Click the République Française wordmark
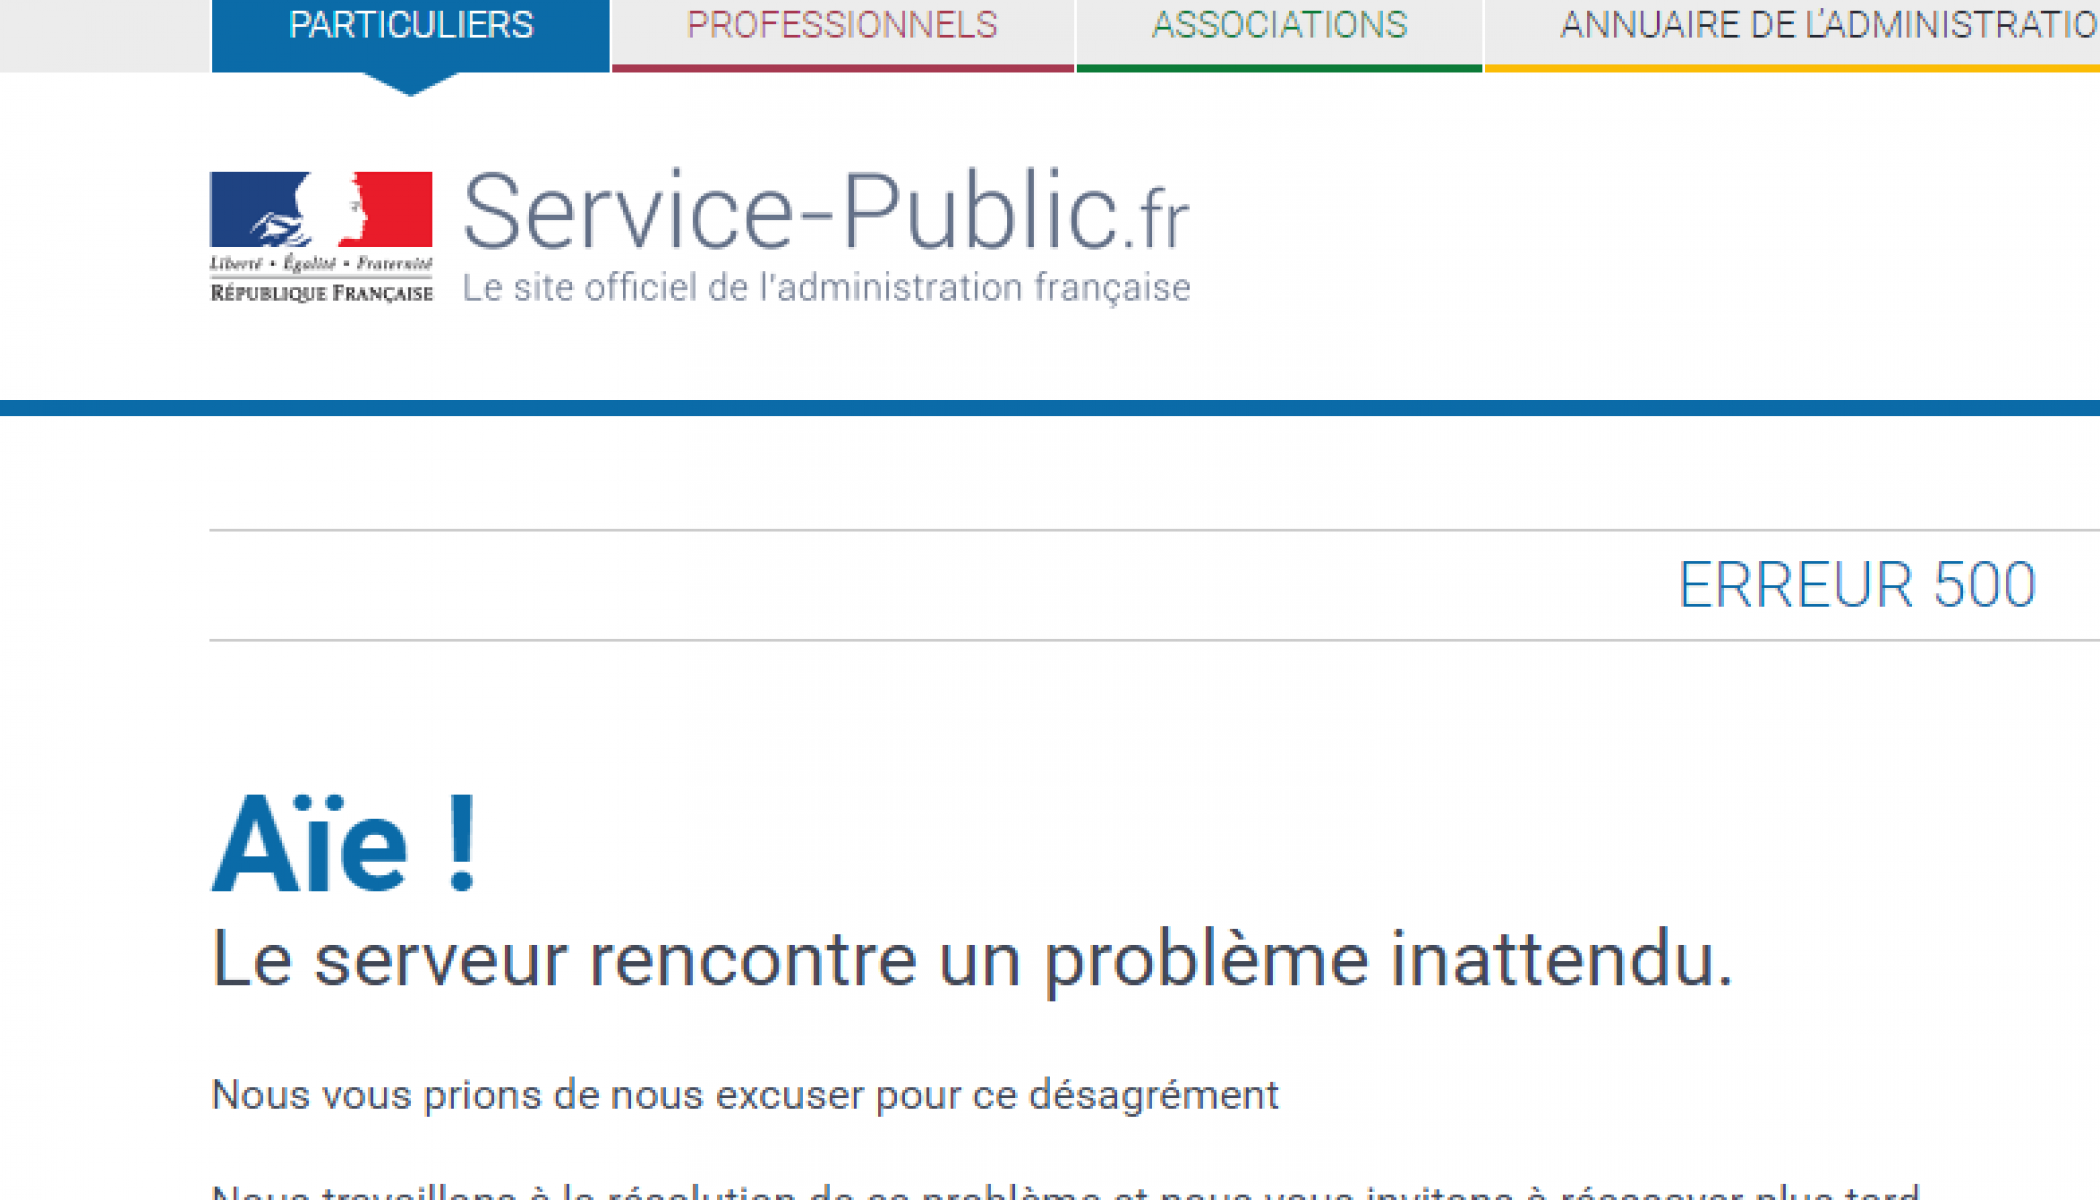2100x1200 pixels. pos(320,293)
